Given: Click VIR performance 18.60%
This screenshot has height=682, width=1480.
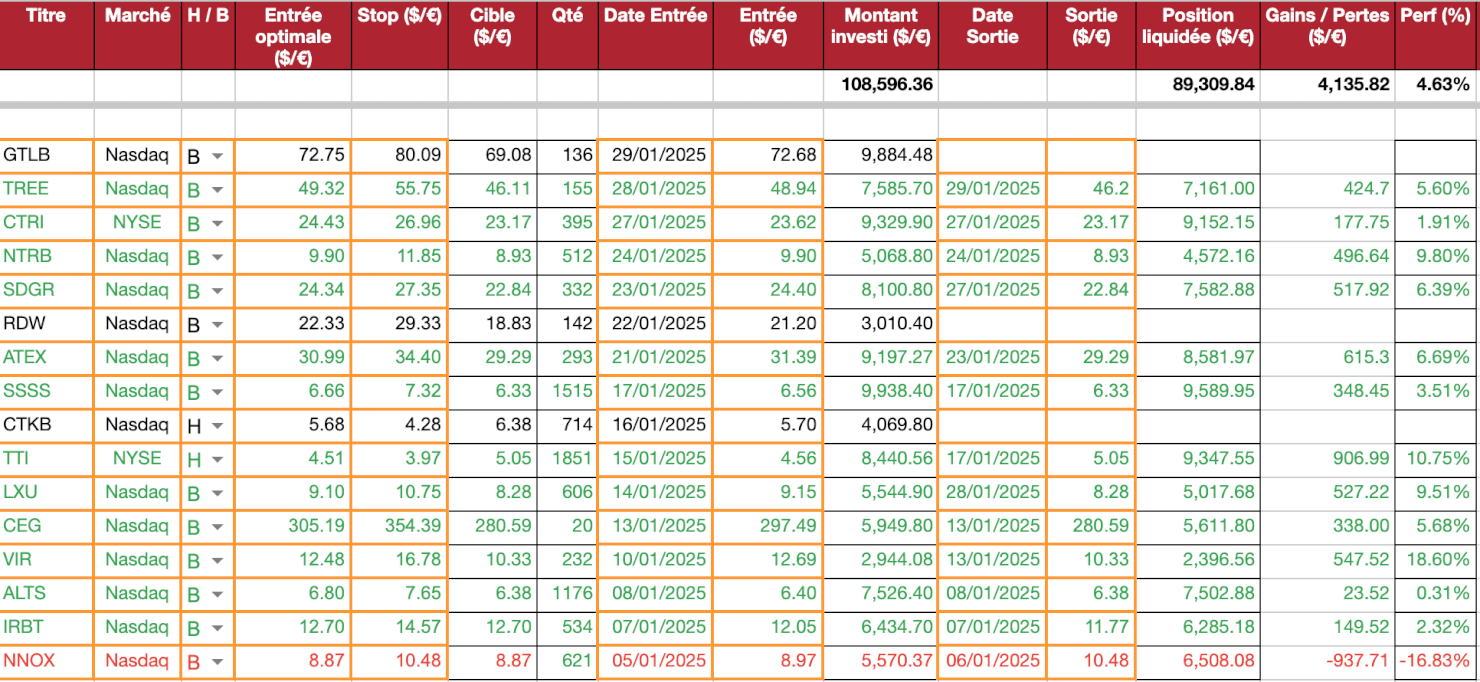Looking at the screenshot, I should point(1437,560).
